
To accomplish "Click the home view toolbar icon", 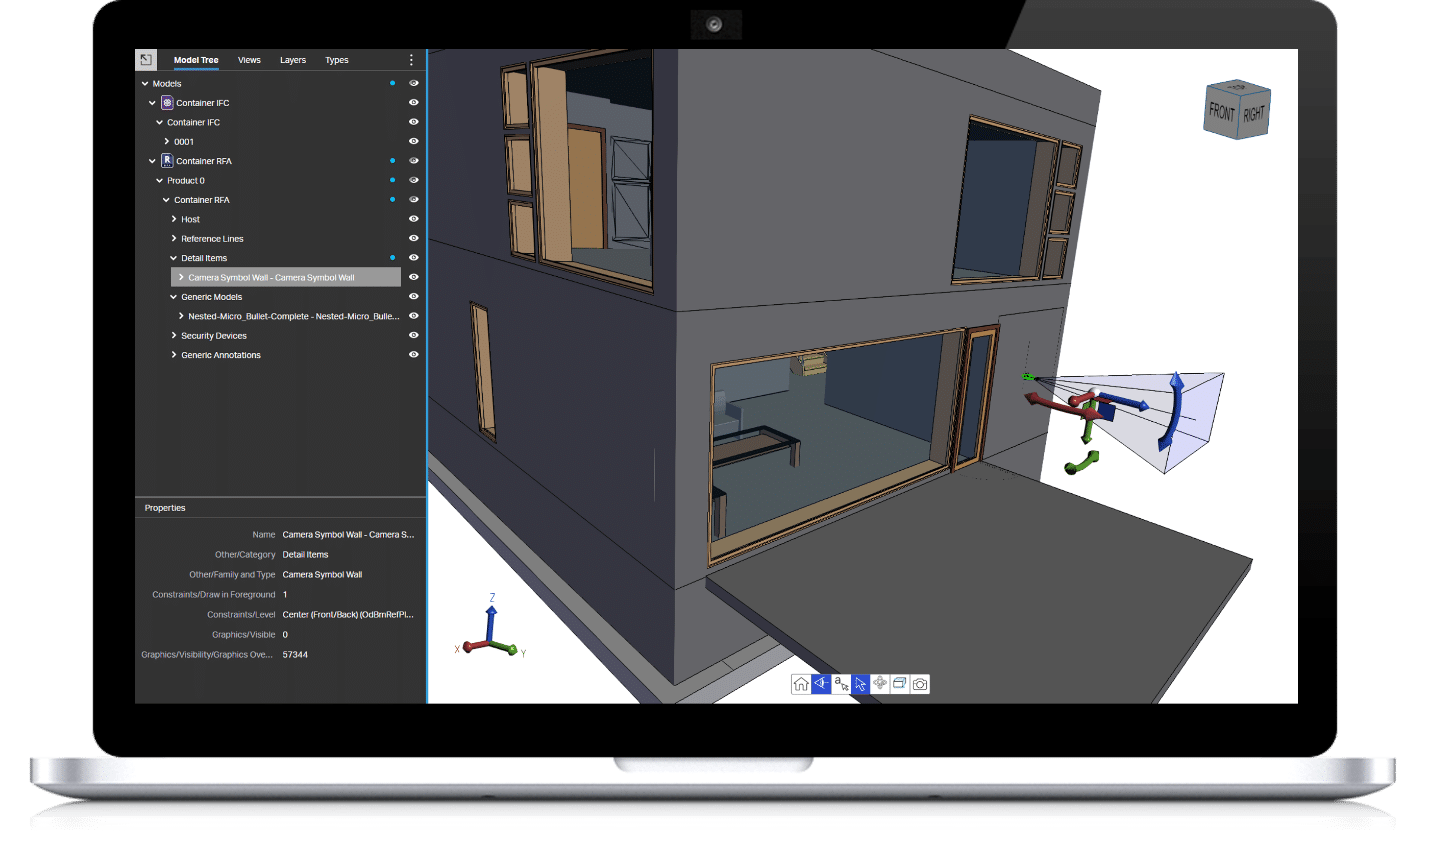I will pos(801,684).
